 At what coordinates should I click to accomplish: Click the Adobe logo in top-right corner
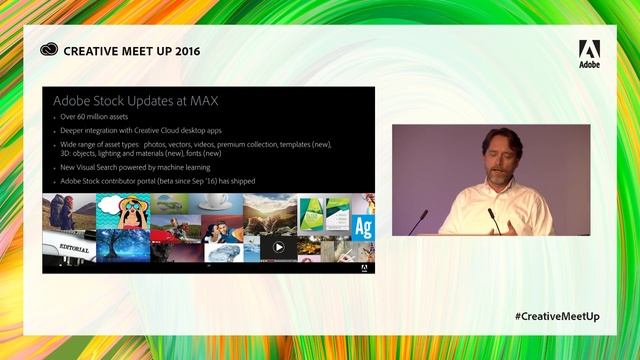(x=589, y=54)
